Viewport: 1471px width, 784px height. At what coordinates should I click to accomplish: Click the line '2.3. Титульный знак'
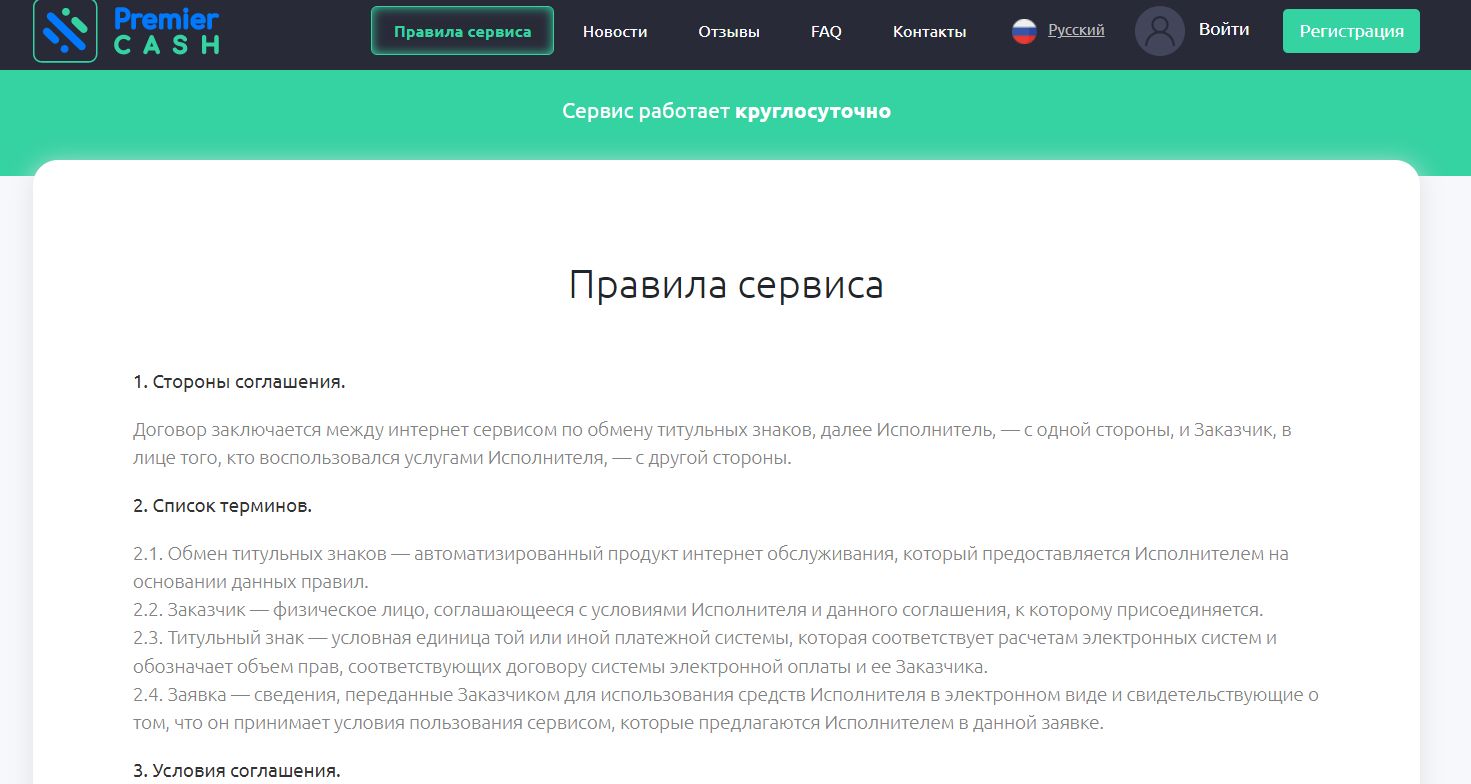[705, 652]
